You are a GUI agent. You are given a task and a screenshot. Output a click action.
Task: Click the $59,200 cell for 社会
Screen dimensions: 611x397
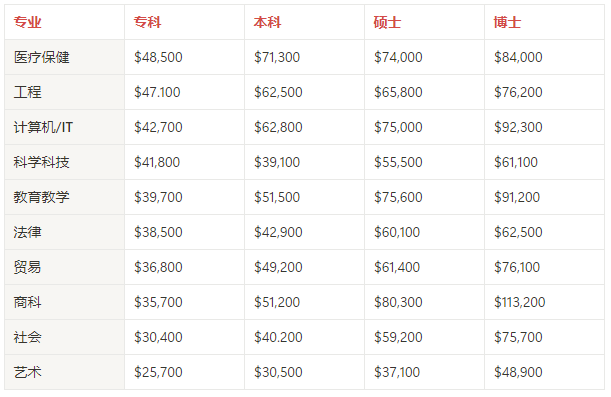398,337
